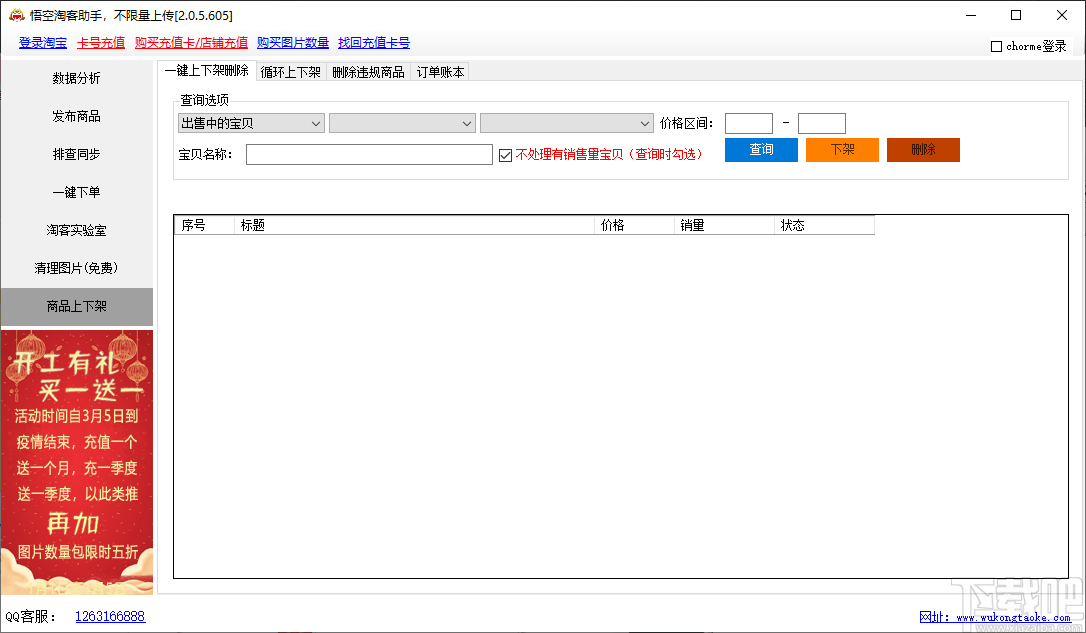Enable the chorme登录 checkbox

(x=997, y=46)
